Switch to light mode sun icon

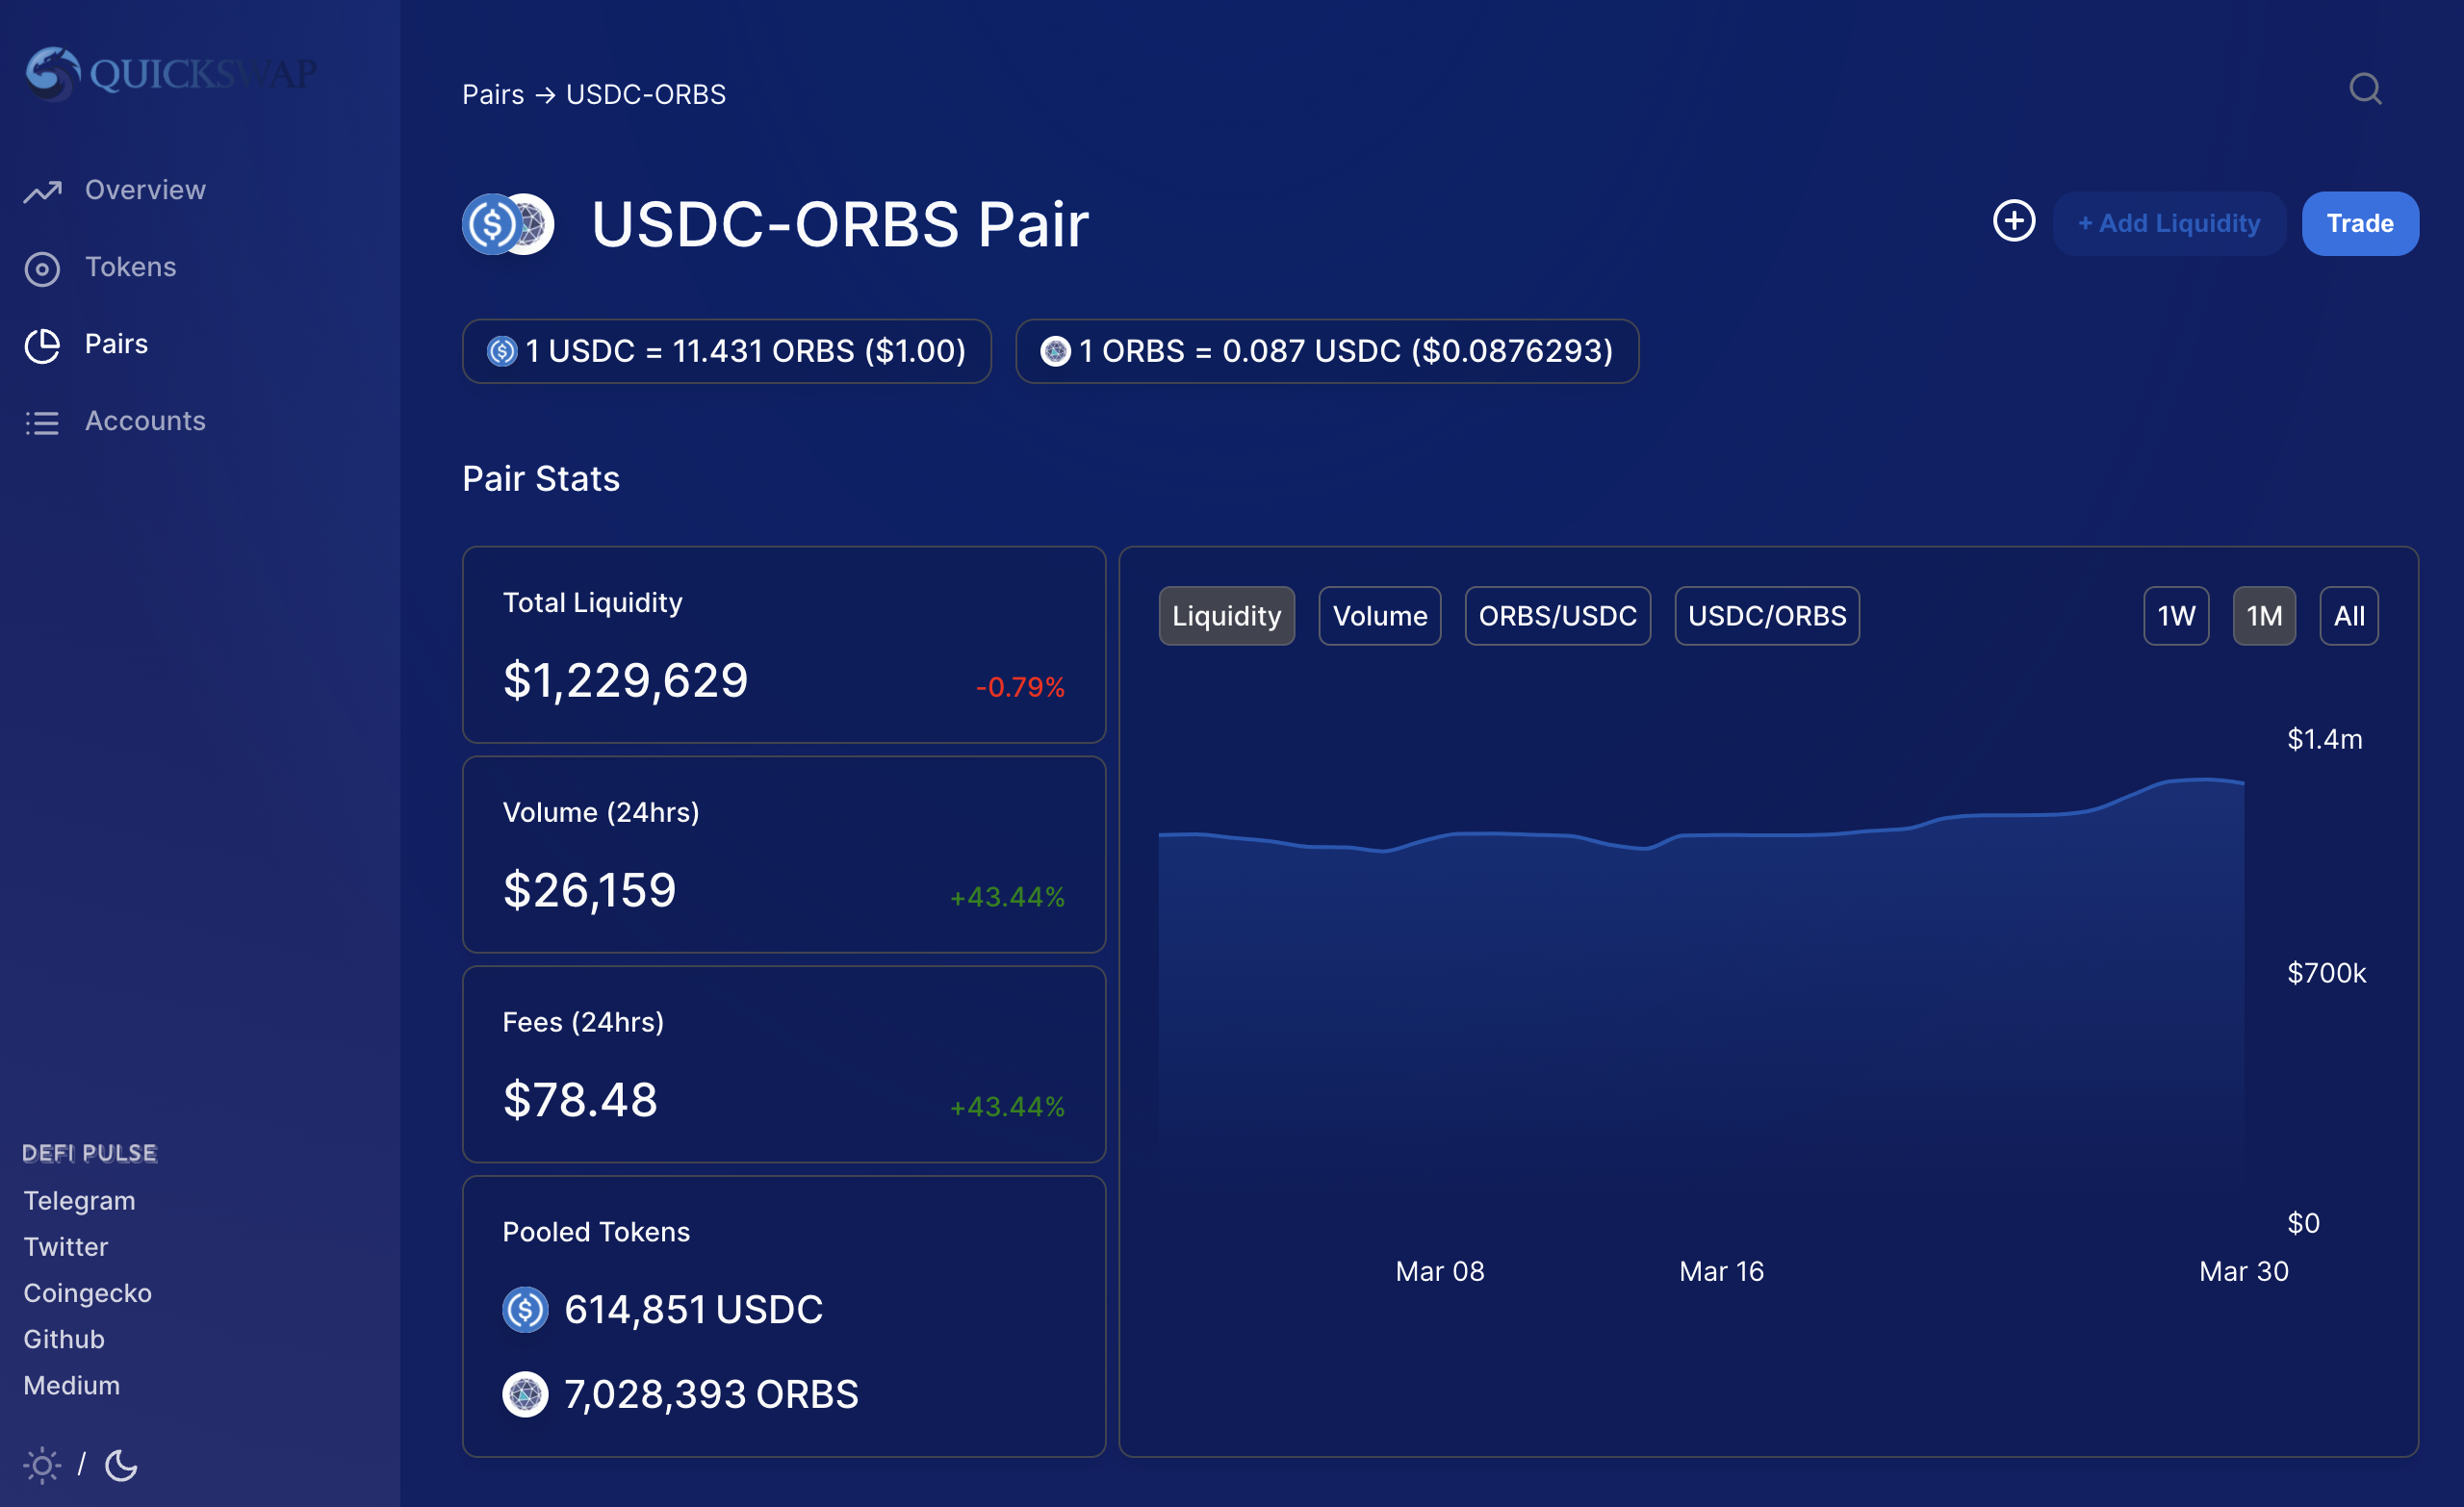tap(42, 1466)
